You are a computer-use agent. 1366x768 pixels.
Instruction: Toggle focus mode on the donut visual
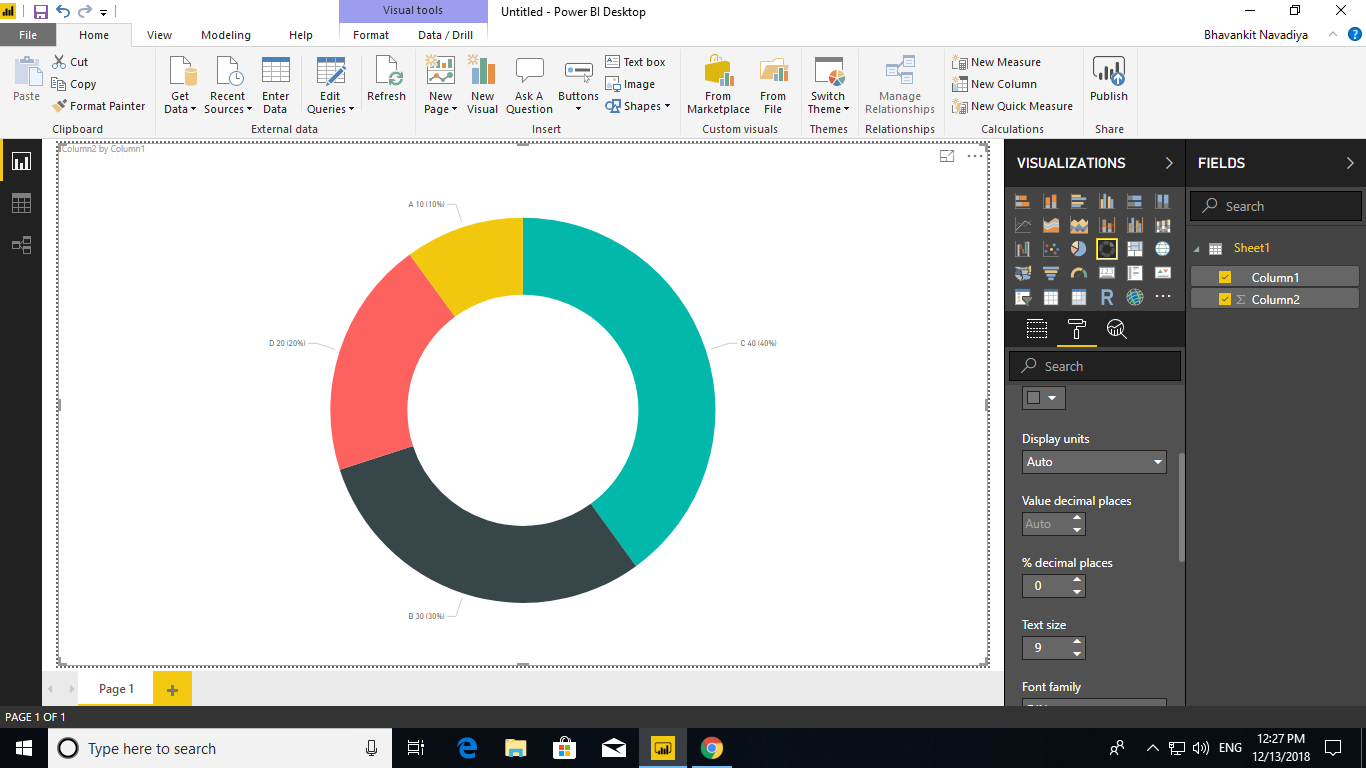click(947, 156)
